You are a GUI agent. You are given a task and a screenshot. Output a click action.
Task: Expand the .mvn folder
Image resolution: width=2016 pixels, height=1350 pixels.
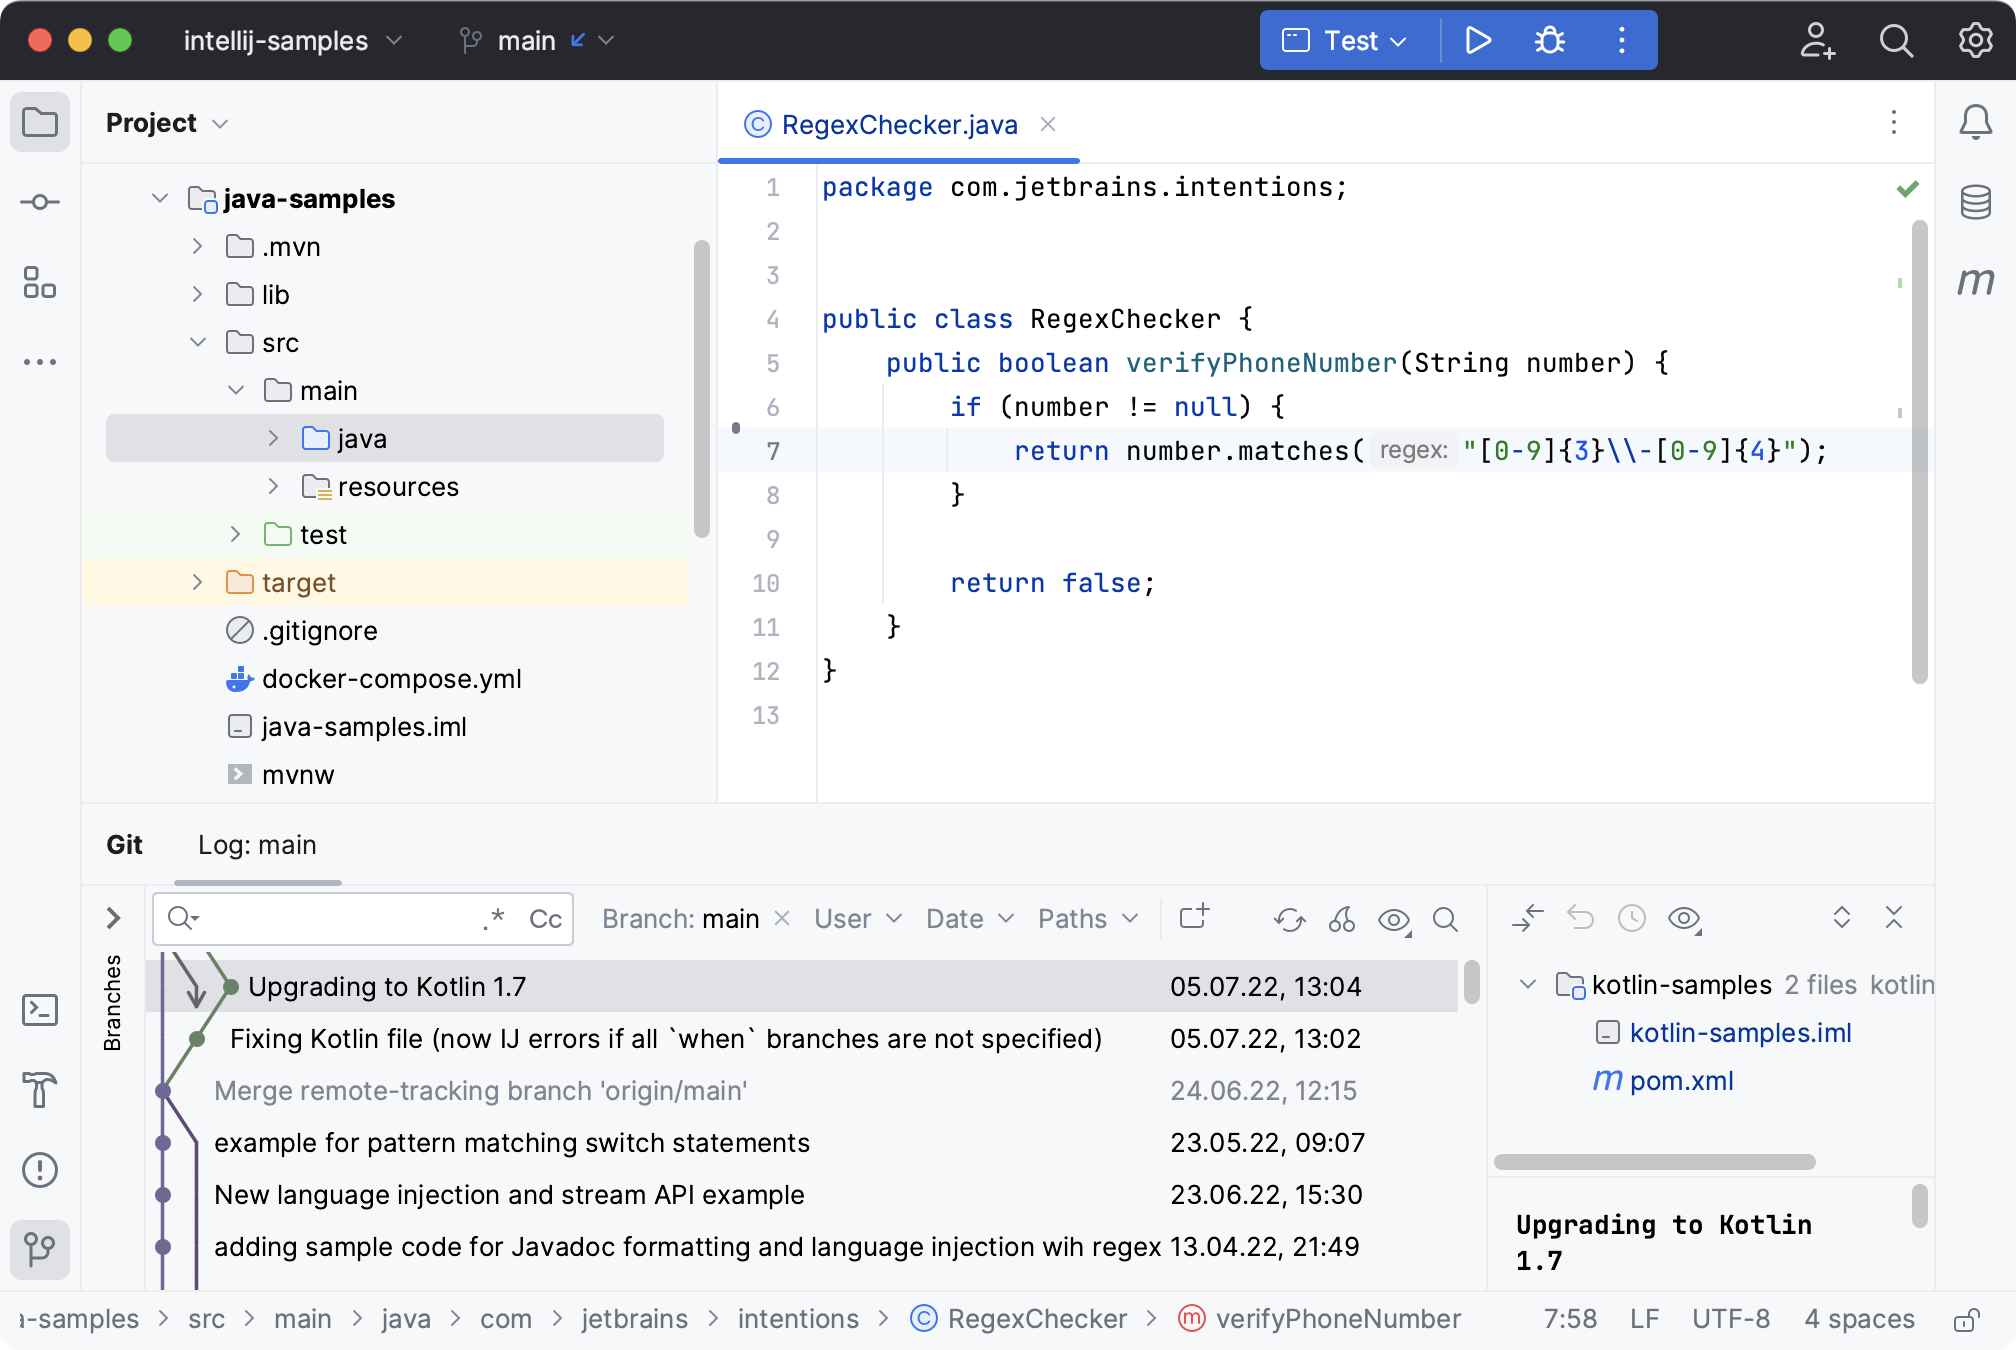coord(198,247)
